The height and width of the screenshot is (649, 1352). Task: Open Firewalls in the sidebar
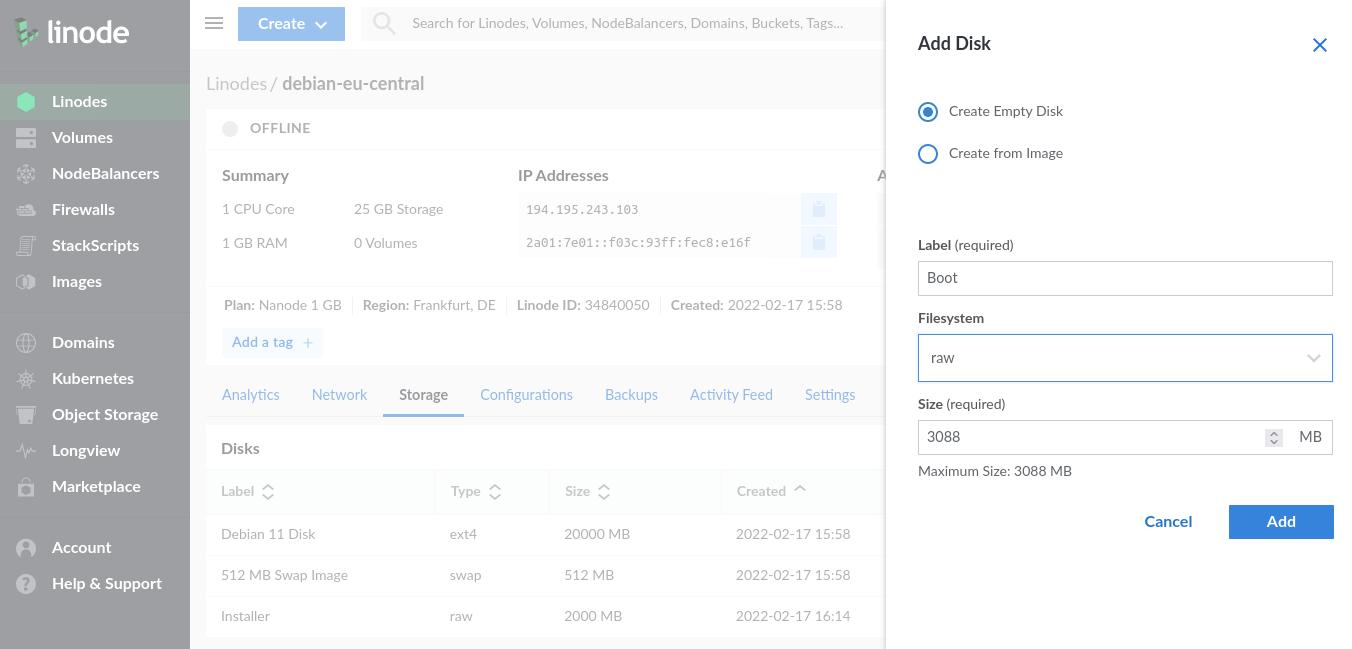pos(83,210)
